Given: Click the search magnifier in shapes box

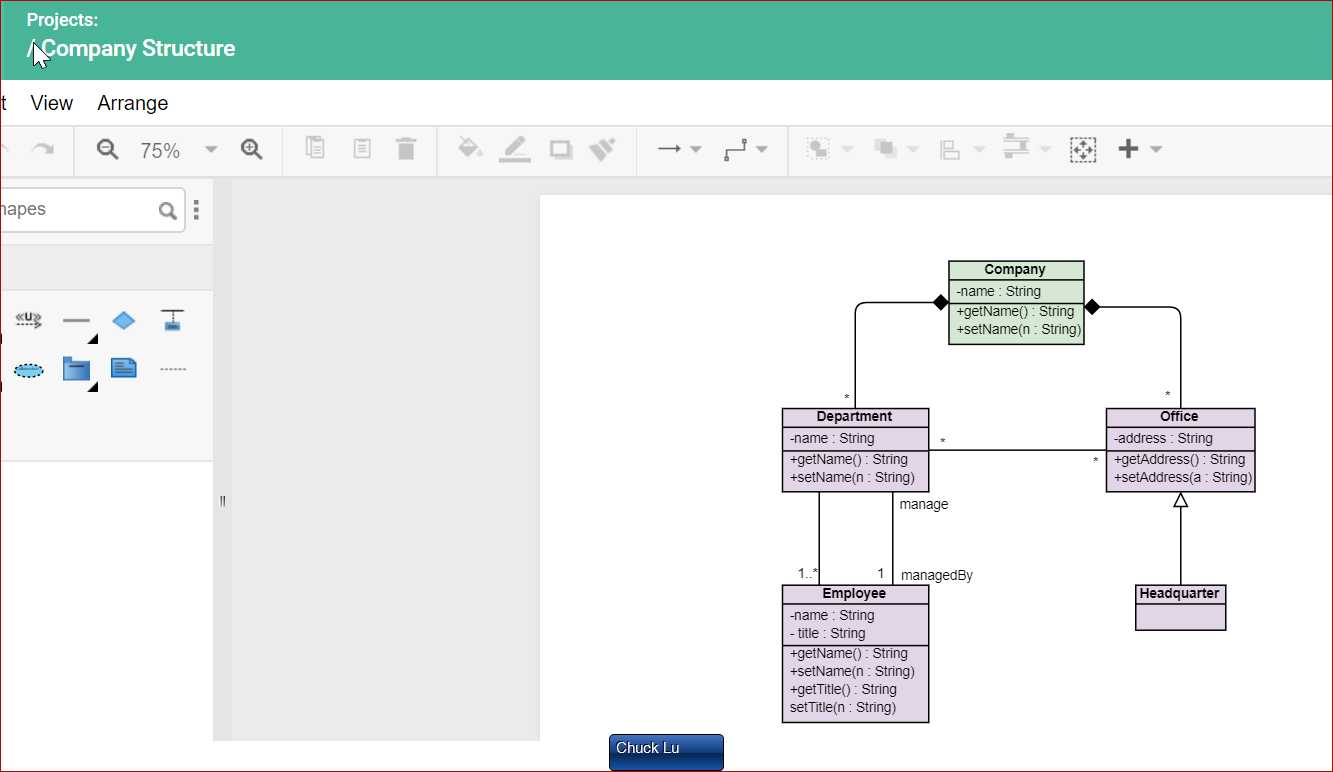Looking at the screenshot, I should [167, 210].
